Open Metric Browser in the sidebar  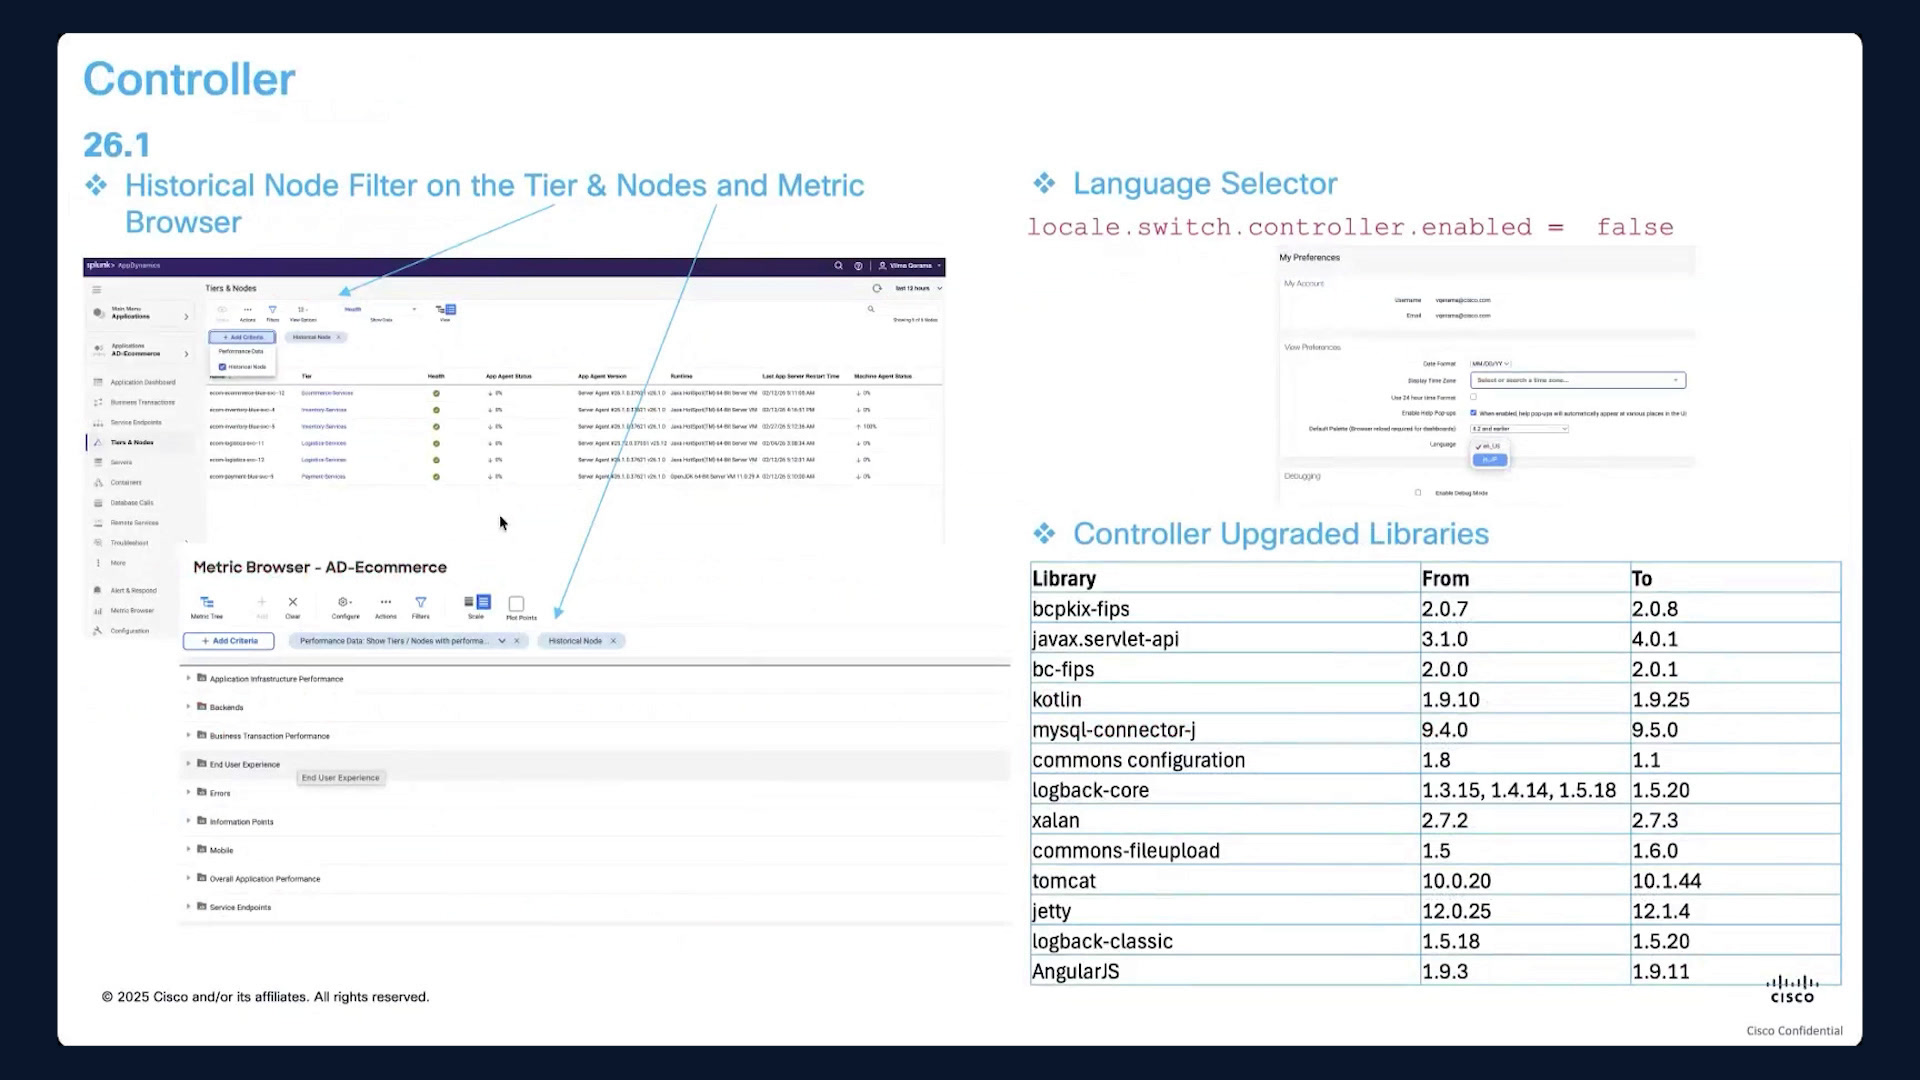tap(132, 610)
